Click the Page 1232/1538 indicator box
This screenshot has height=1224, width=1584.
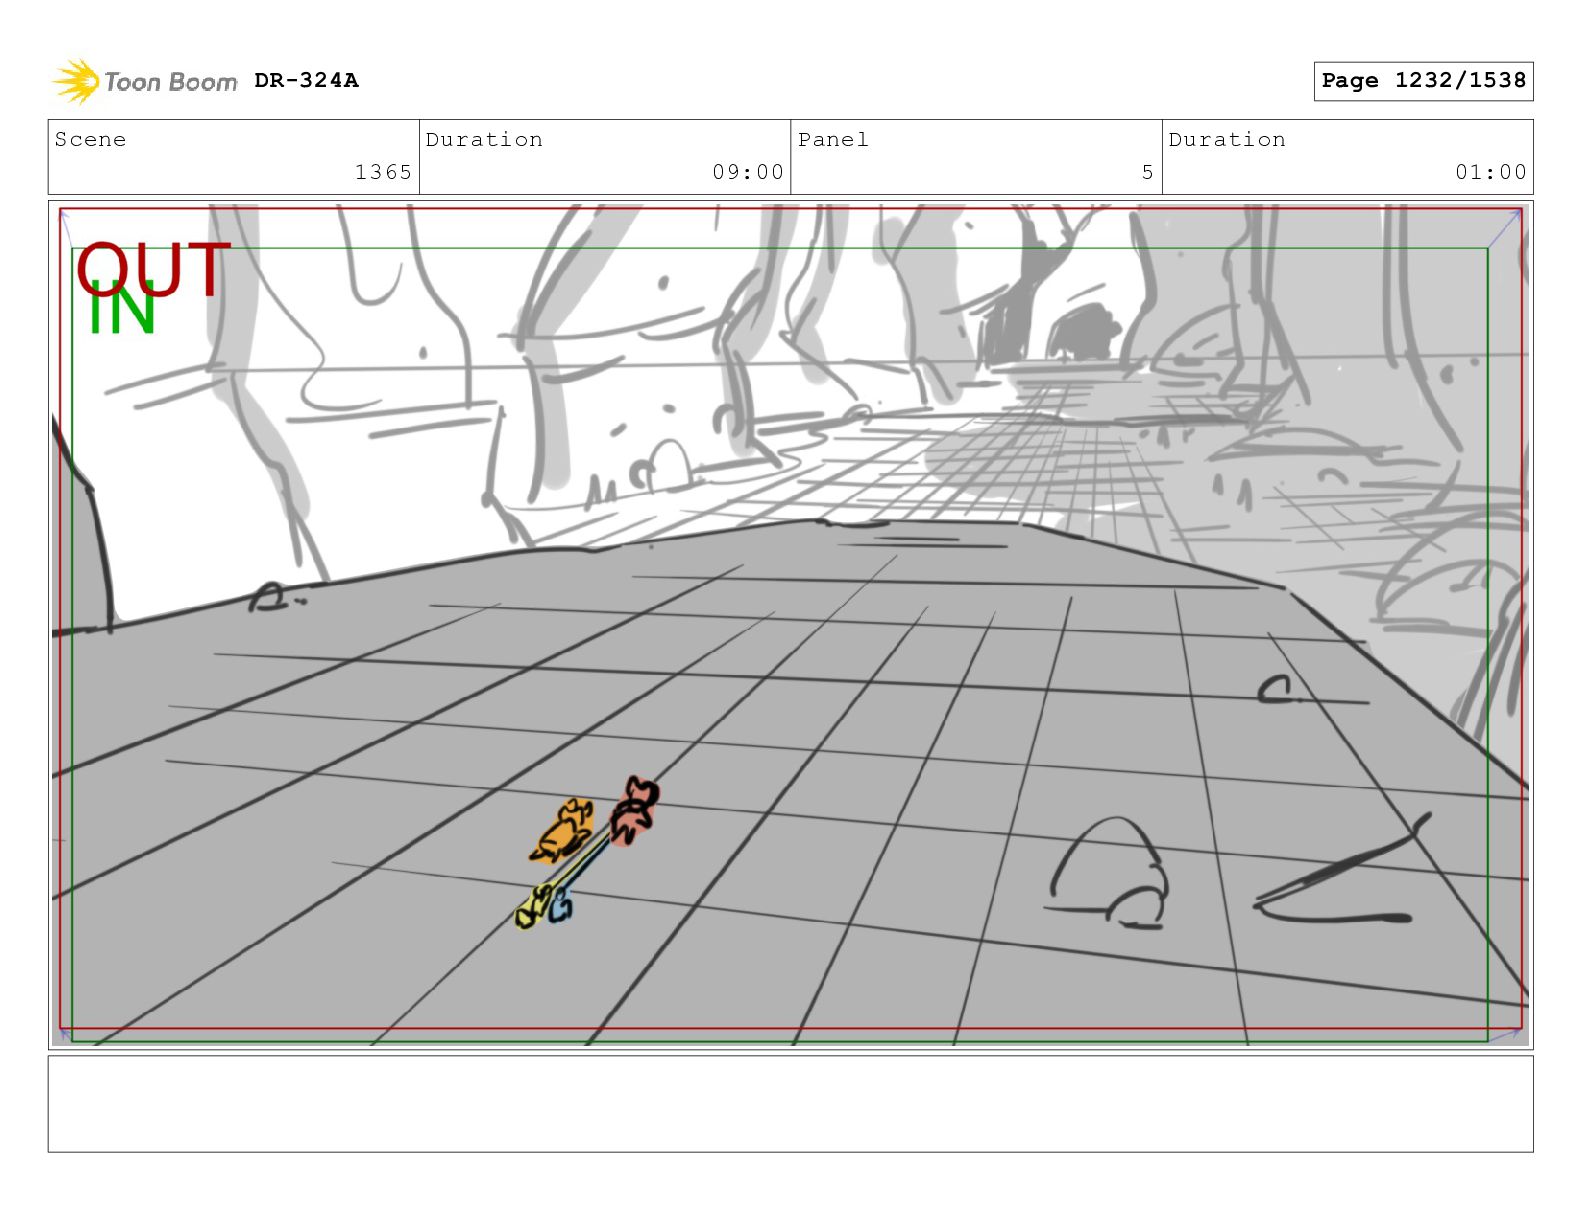pyautogui.click(x=1423, y=81)
